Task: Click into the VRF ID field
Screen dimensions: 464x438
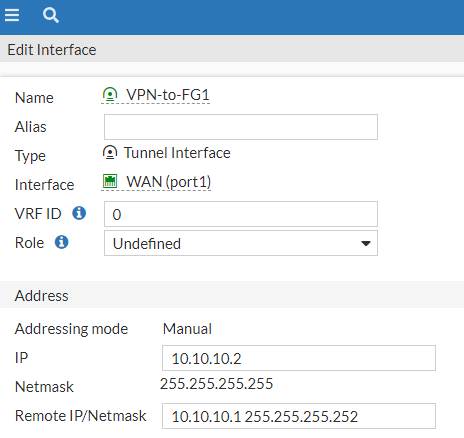Action: click(x=241, y=214)
